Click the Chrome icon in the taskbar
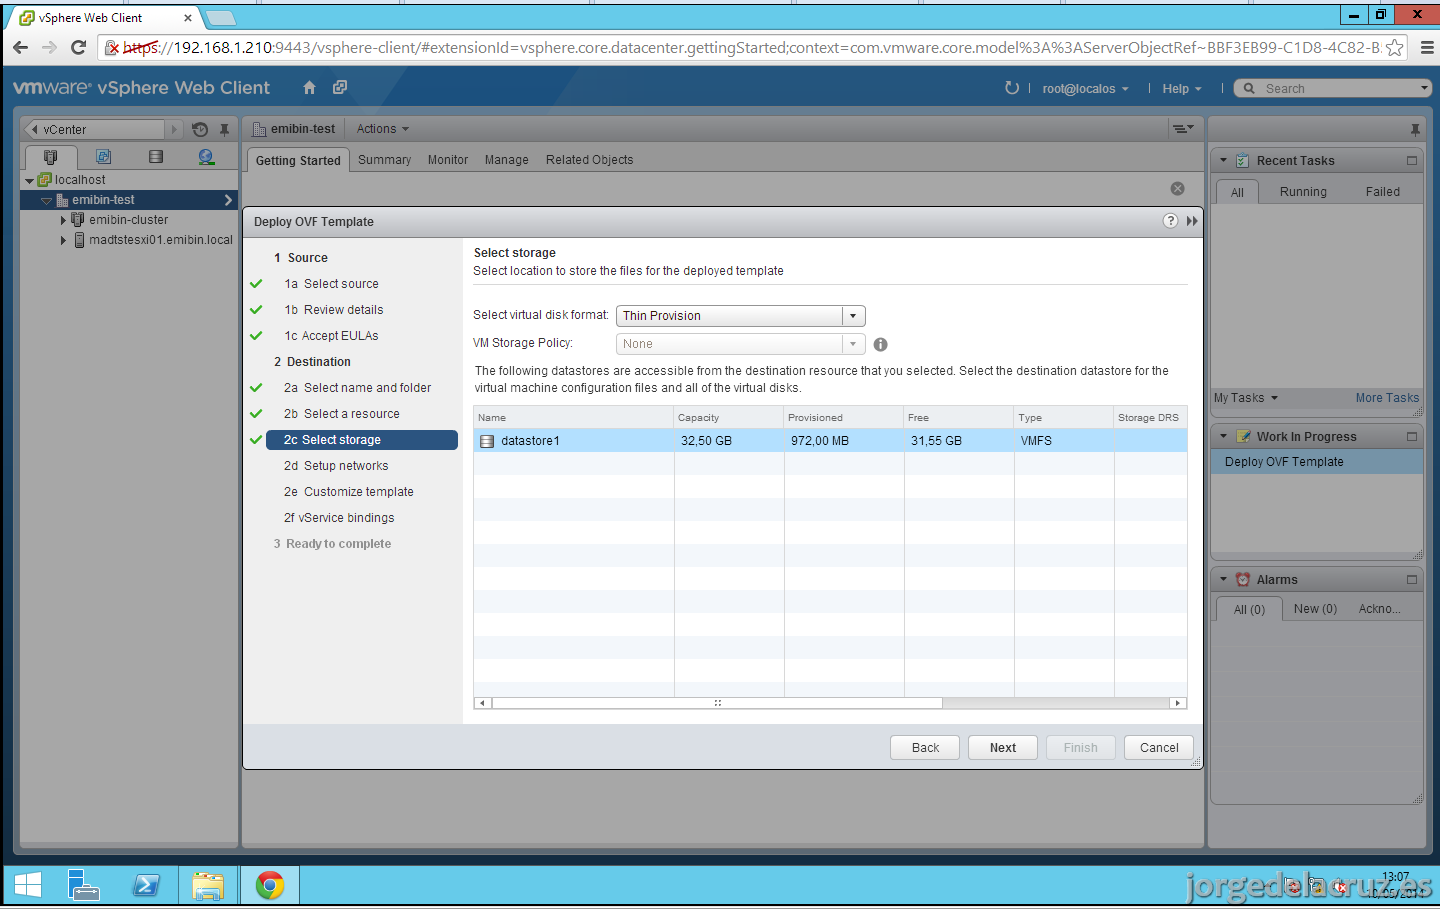 click(x=270, y=885)
